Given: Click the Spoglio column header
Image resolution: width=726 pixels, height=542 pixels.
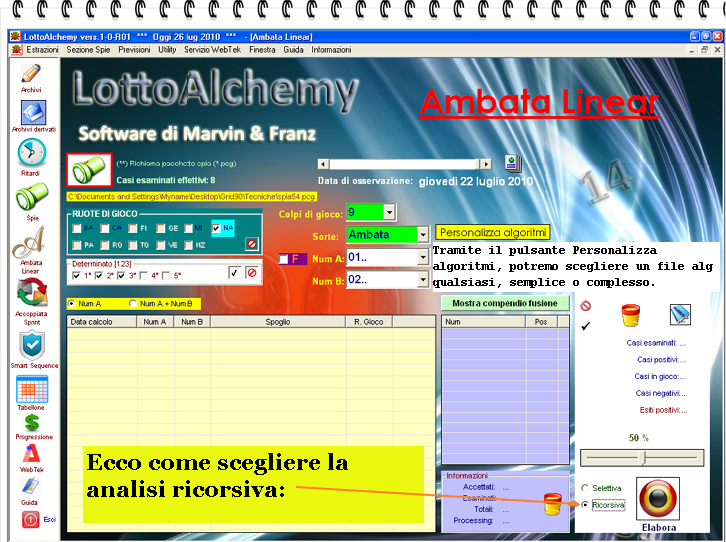Looking at the screenshot, I should [278, 322].
